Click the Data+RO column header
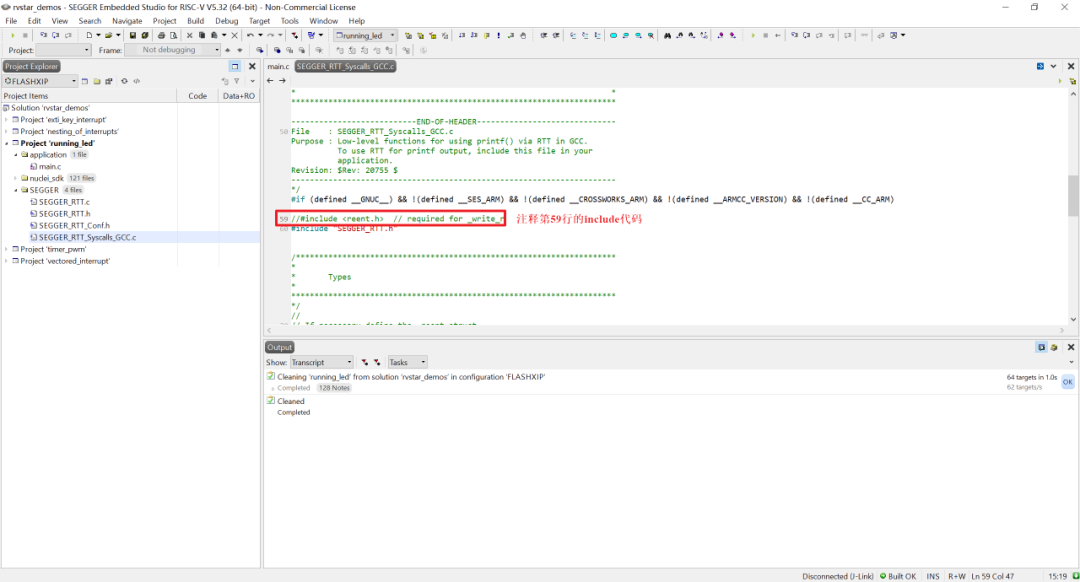Viewport: 1080px width, 582px height. (x=238, y=96)
